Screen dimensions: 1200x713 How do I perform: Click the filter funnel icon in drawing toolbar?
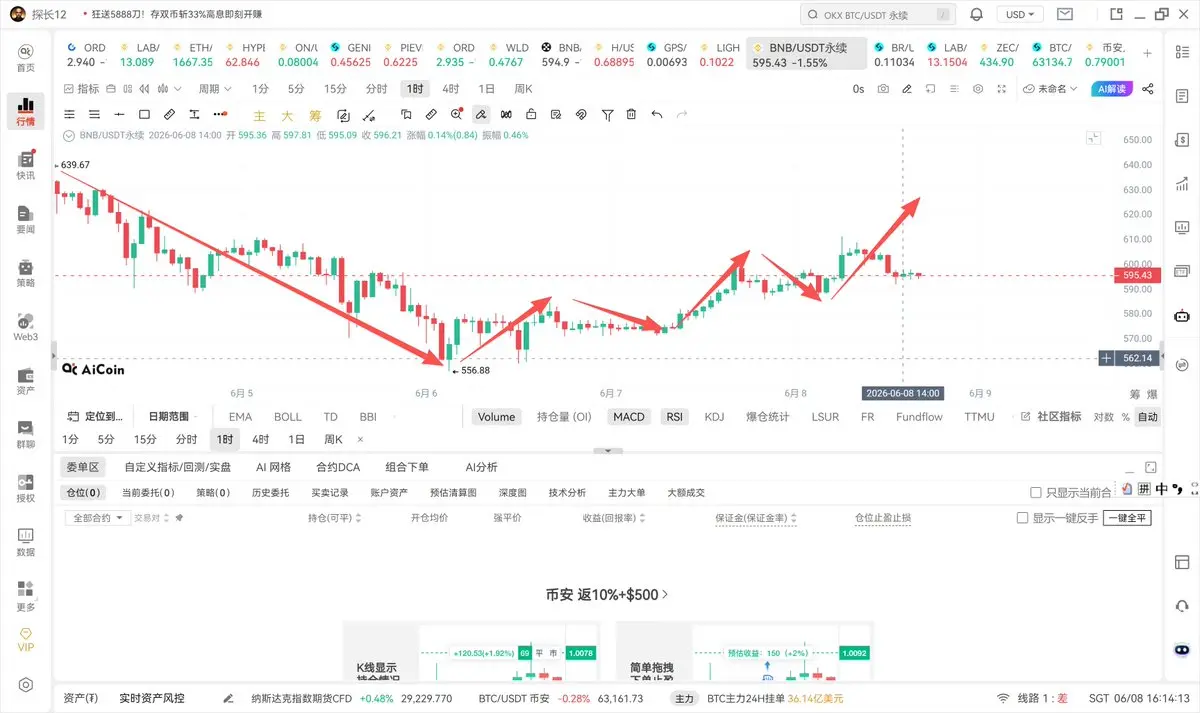[607, 115]
